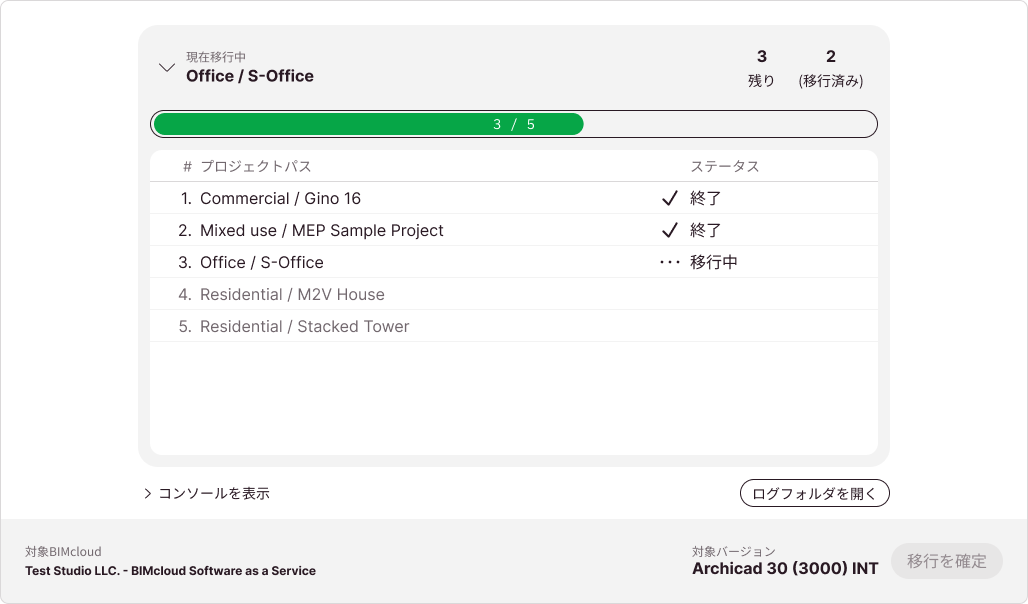
Task: Open the log folder with ログフォルダを開く
Action: 814,493
